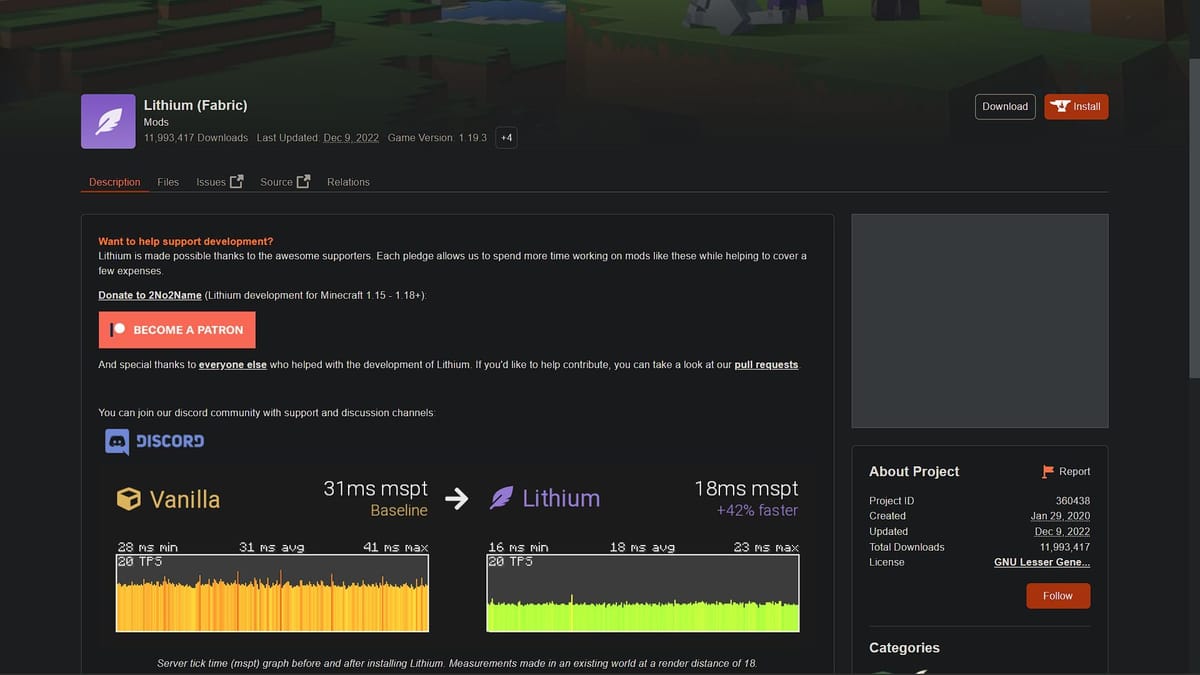Click the 16 ms min label
Screen dimensions: 1200x675
519,547
